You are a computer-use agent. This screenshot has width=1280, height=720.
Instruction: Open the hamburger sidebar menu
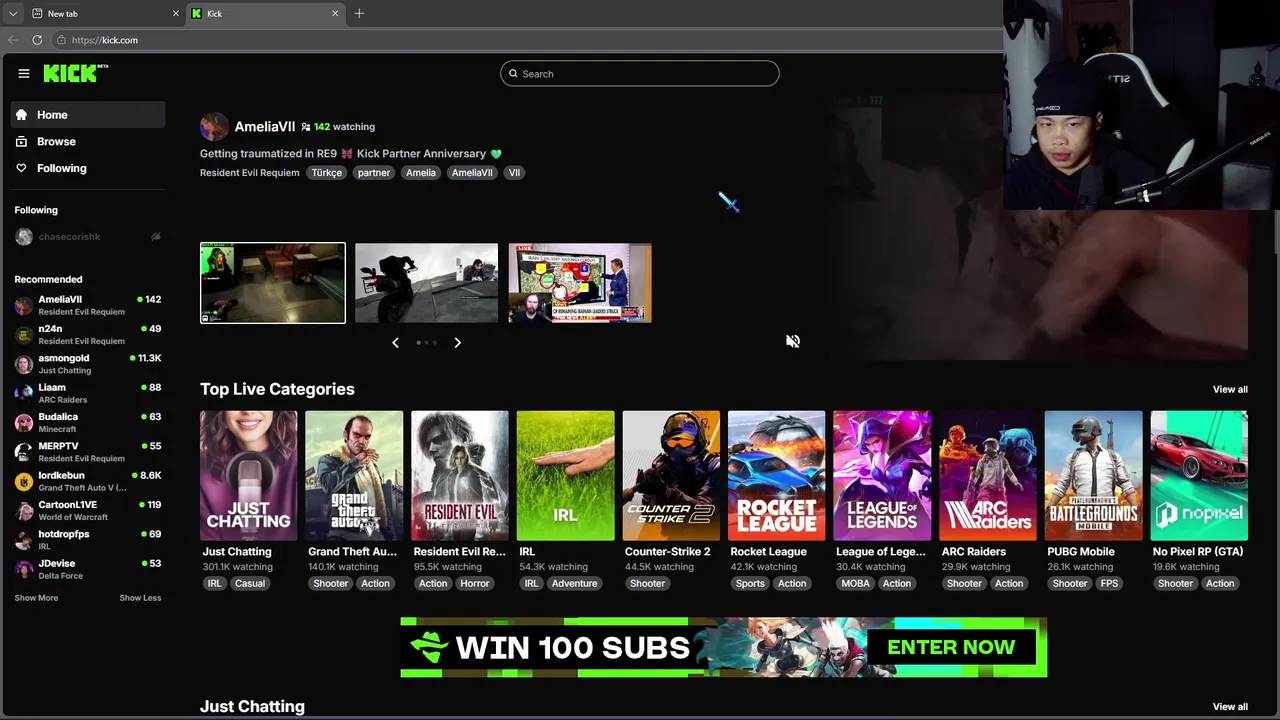(23, 73)
